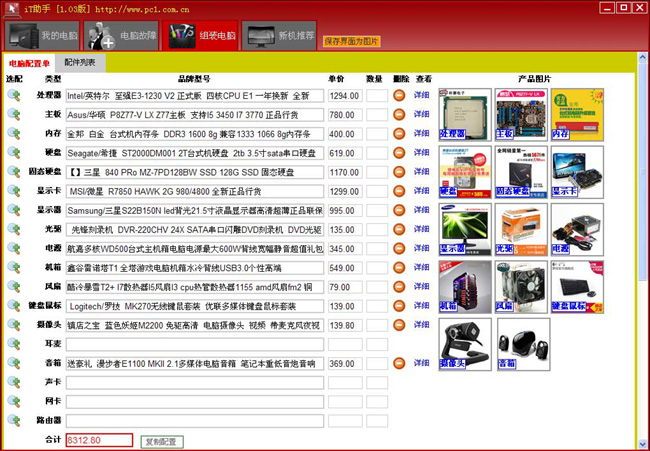Click the 电源 product thumbnail
Image resolution: width=650 pixels, height=451 pixels.
click(x=577, y=229)
